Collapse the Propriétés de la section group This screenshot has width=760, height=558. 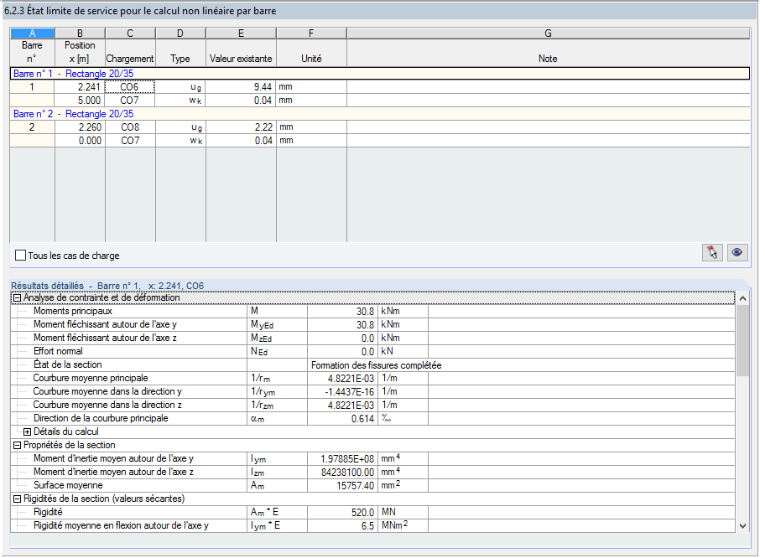[x=17, y=445]
